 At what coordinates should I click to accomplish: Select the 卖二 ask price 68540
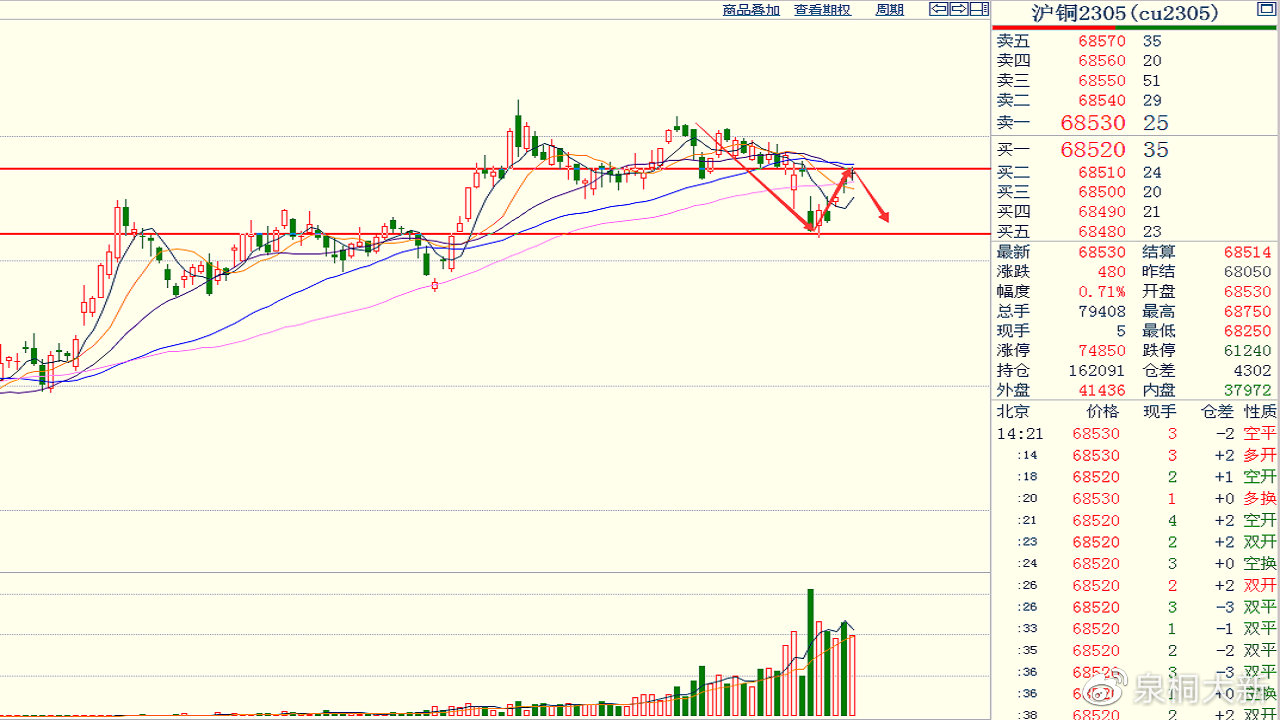[1102, 101]
